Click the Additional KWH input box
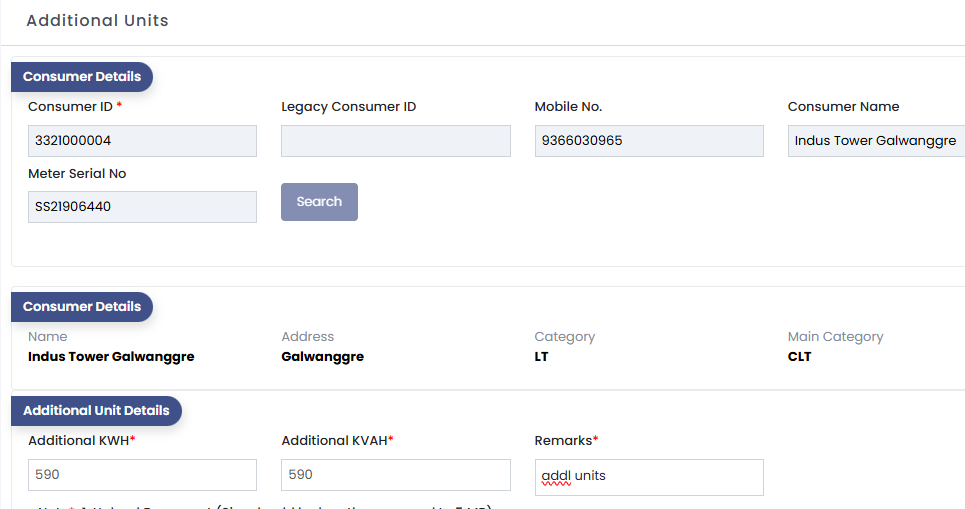965x509 pixels. (142, 475)
